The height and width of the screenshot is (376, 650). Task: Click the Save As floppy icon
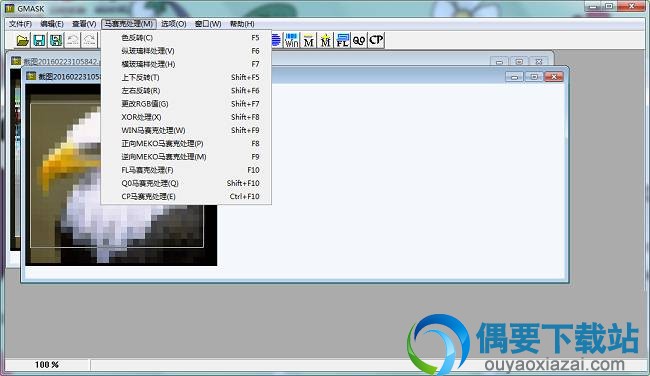[56, 40]
